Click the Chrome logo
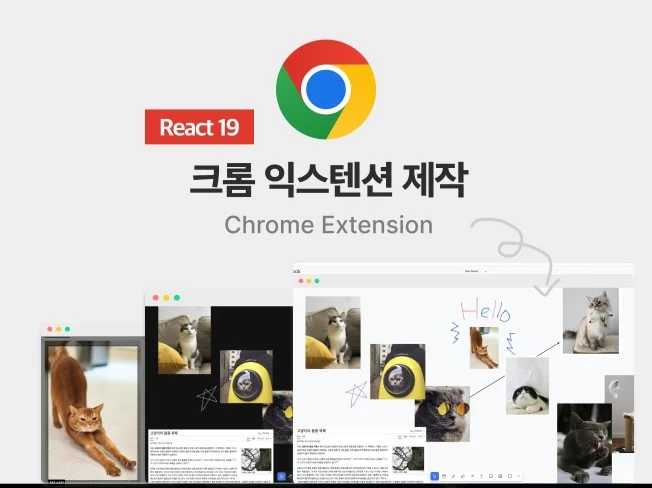Viewport: 652px width, 488px height. tap(326, 89)
